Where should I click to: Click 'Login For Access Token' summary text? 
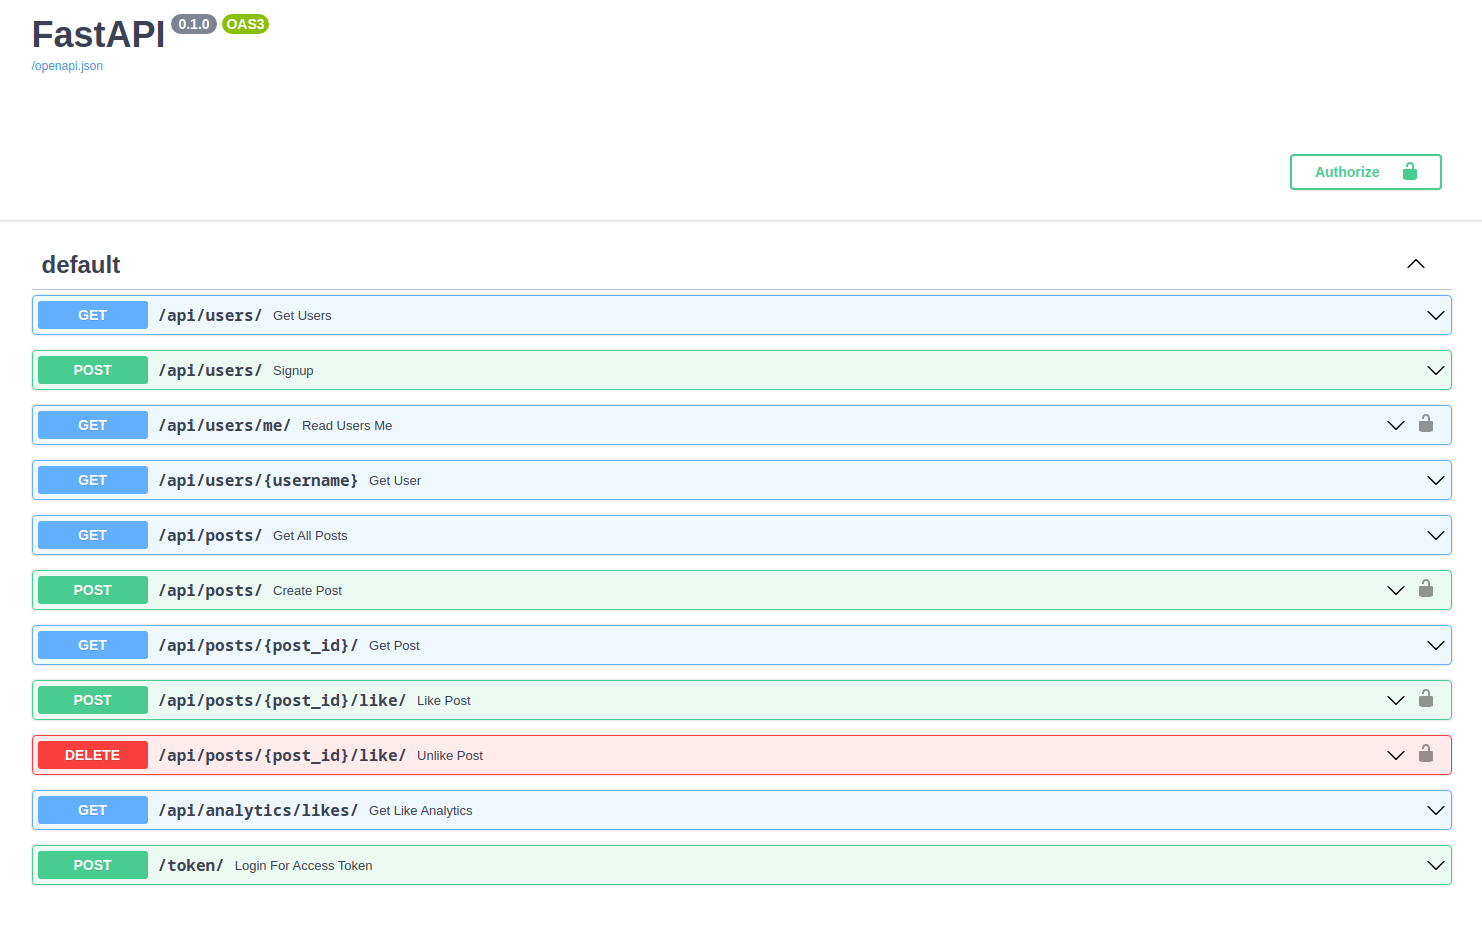click(304, 866)
